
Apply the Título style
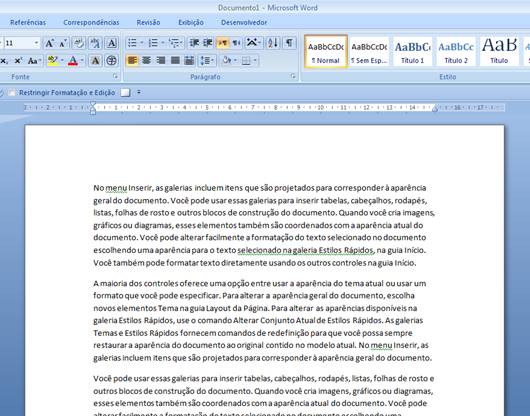coord(499,52)
